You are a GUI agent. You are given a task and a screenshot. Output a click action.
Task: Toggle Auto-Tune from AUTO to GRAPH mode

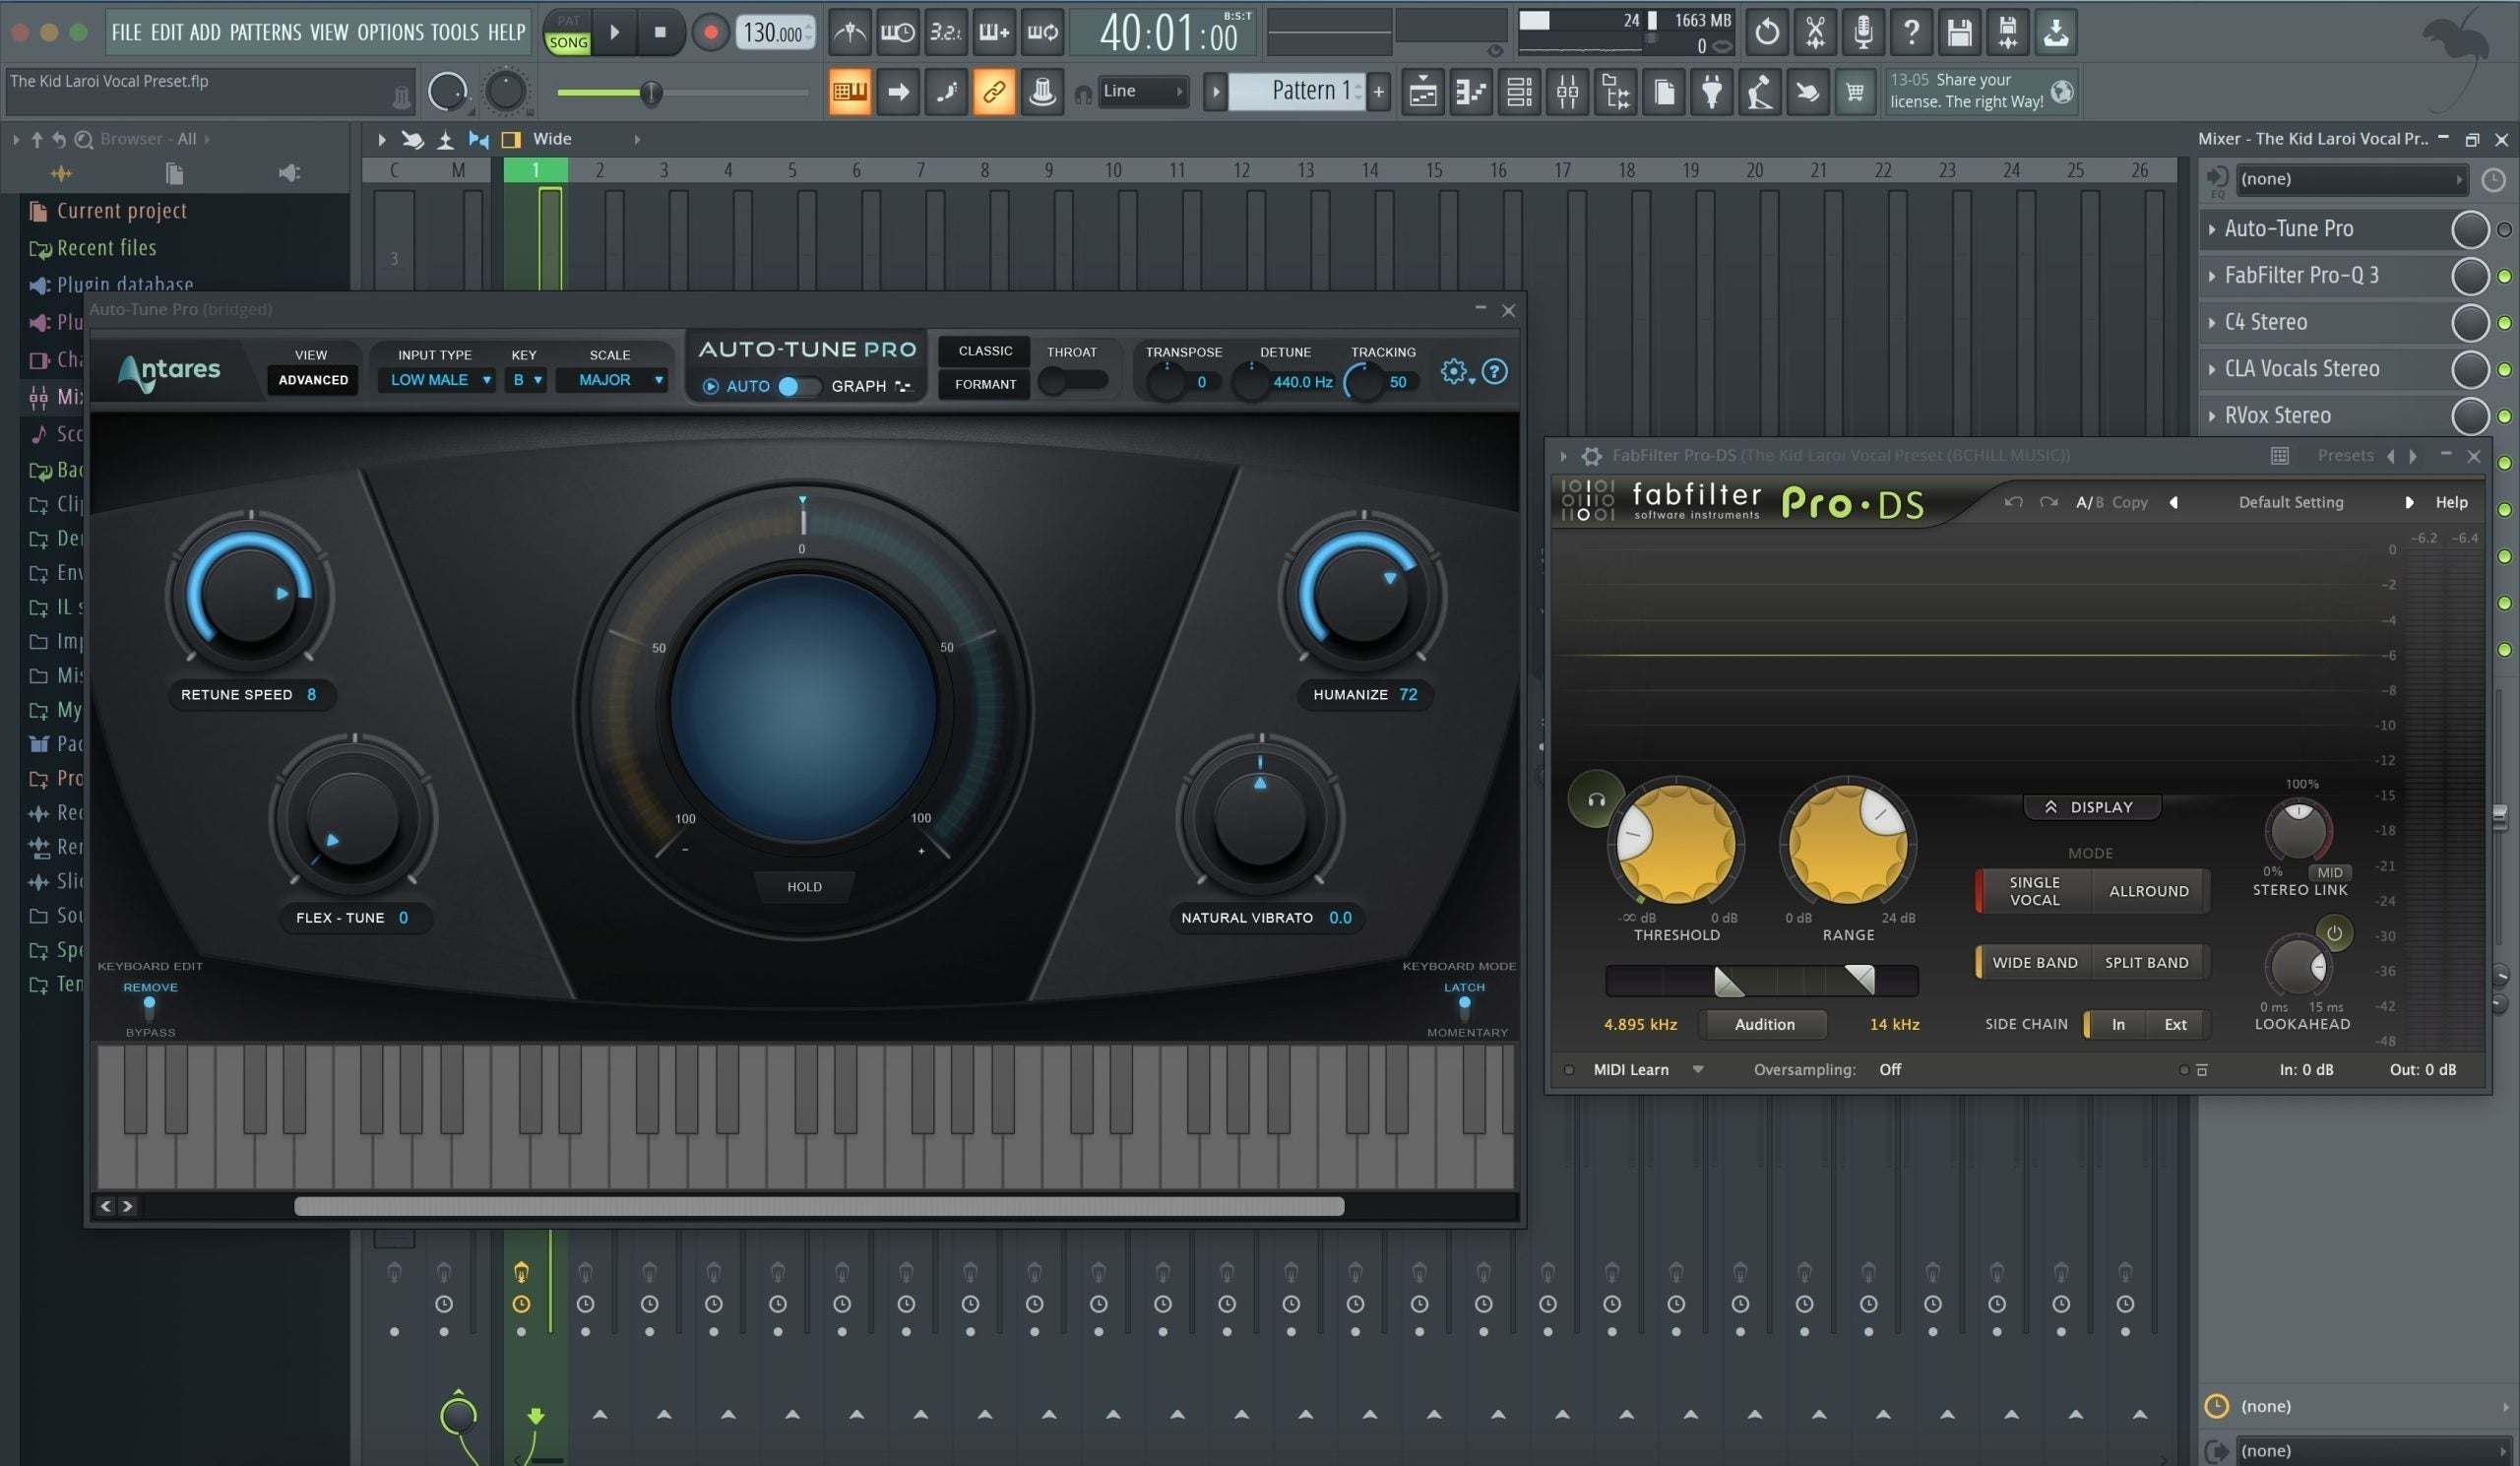800,386
